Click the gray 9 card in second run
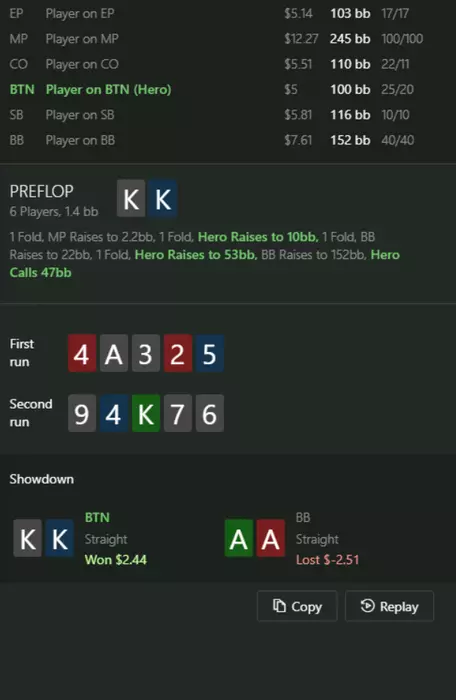 (x=82, y=413)
